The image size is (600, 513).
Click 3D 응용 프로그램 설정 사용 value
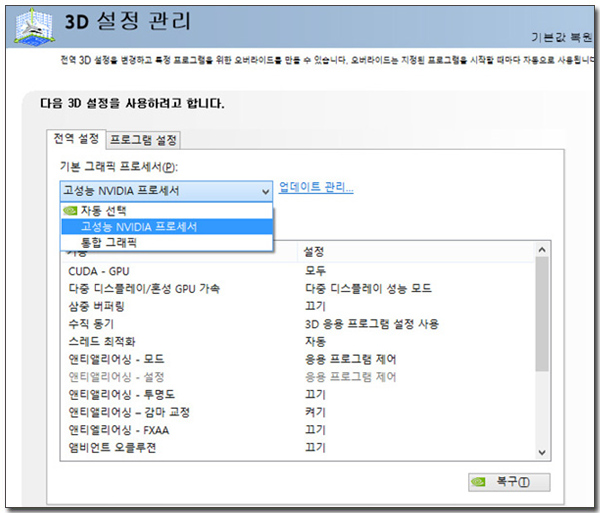[x=372, y=324]
